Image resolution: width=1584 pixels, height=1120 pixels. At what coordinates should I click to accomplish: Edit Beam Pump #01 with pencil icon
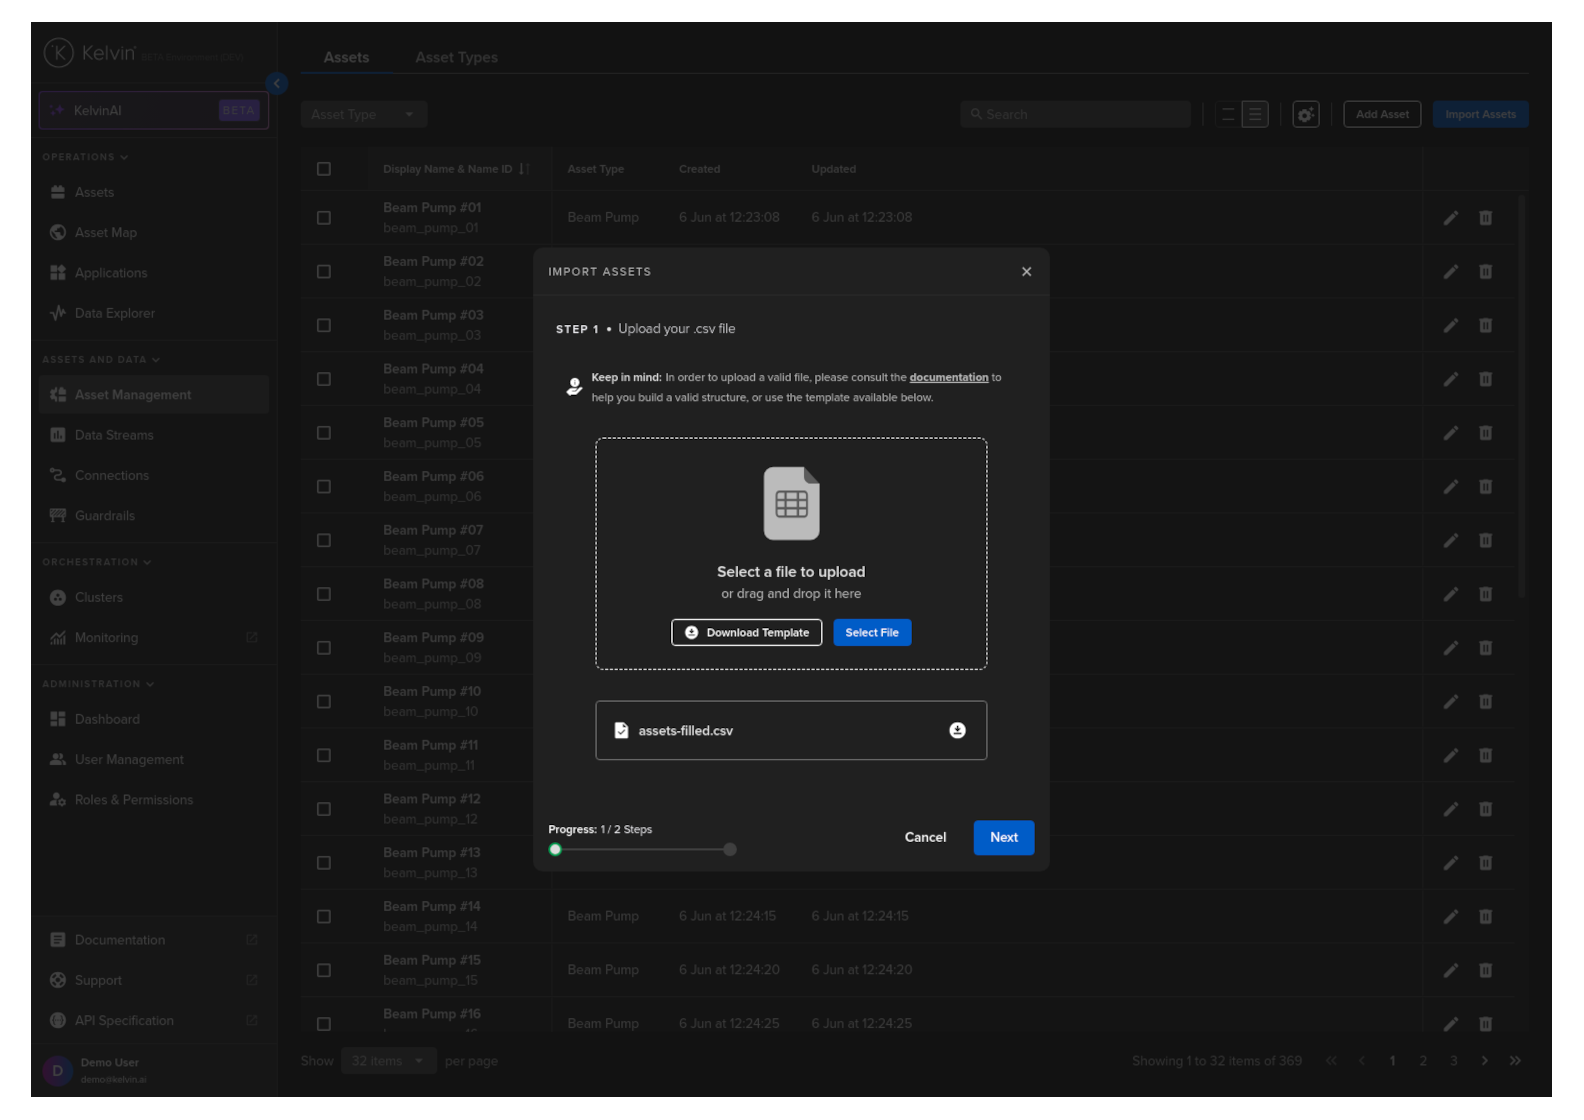click(1450, 218)
